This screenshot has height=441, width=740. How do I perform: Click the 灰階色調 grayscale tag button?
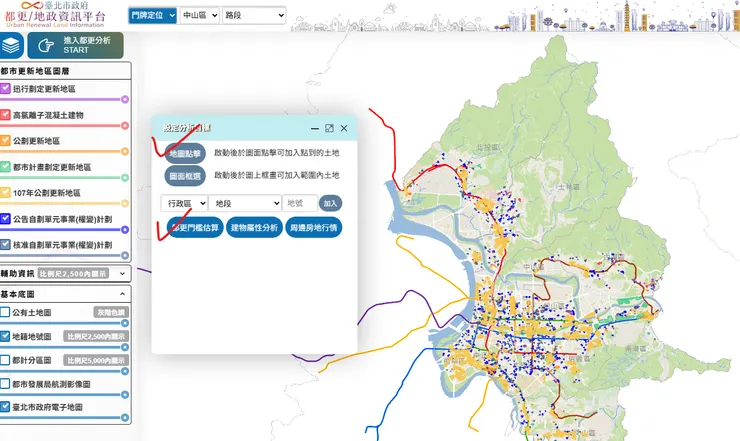pos(111,312)
